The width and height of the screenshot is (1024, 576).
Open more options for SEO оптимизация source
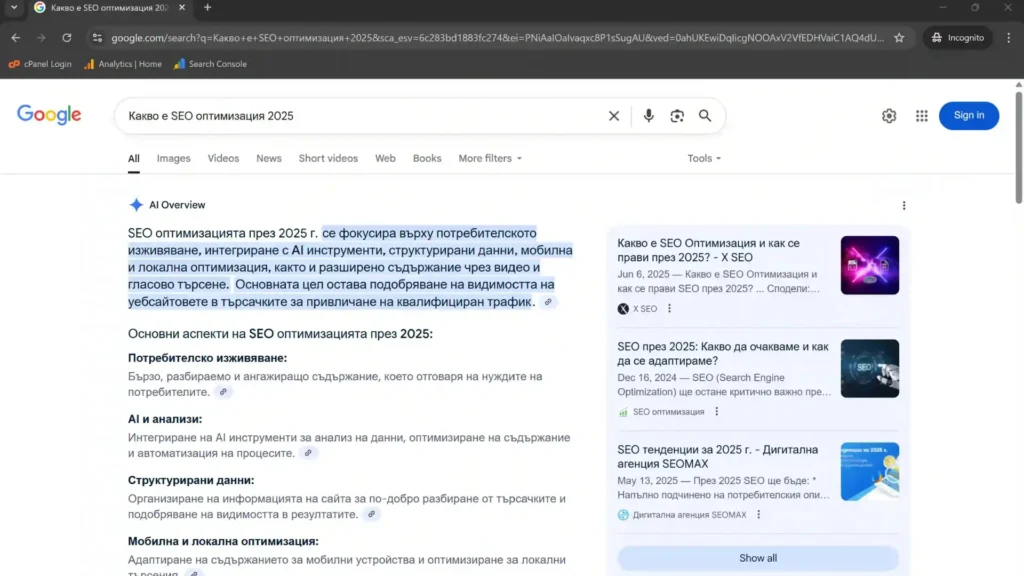tap(716, 411)
